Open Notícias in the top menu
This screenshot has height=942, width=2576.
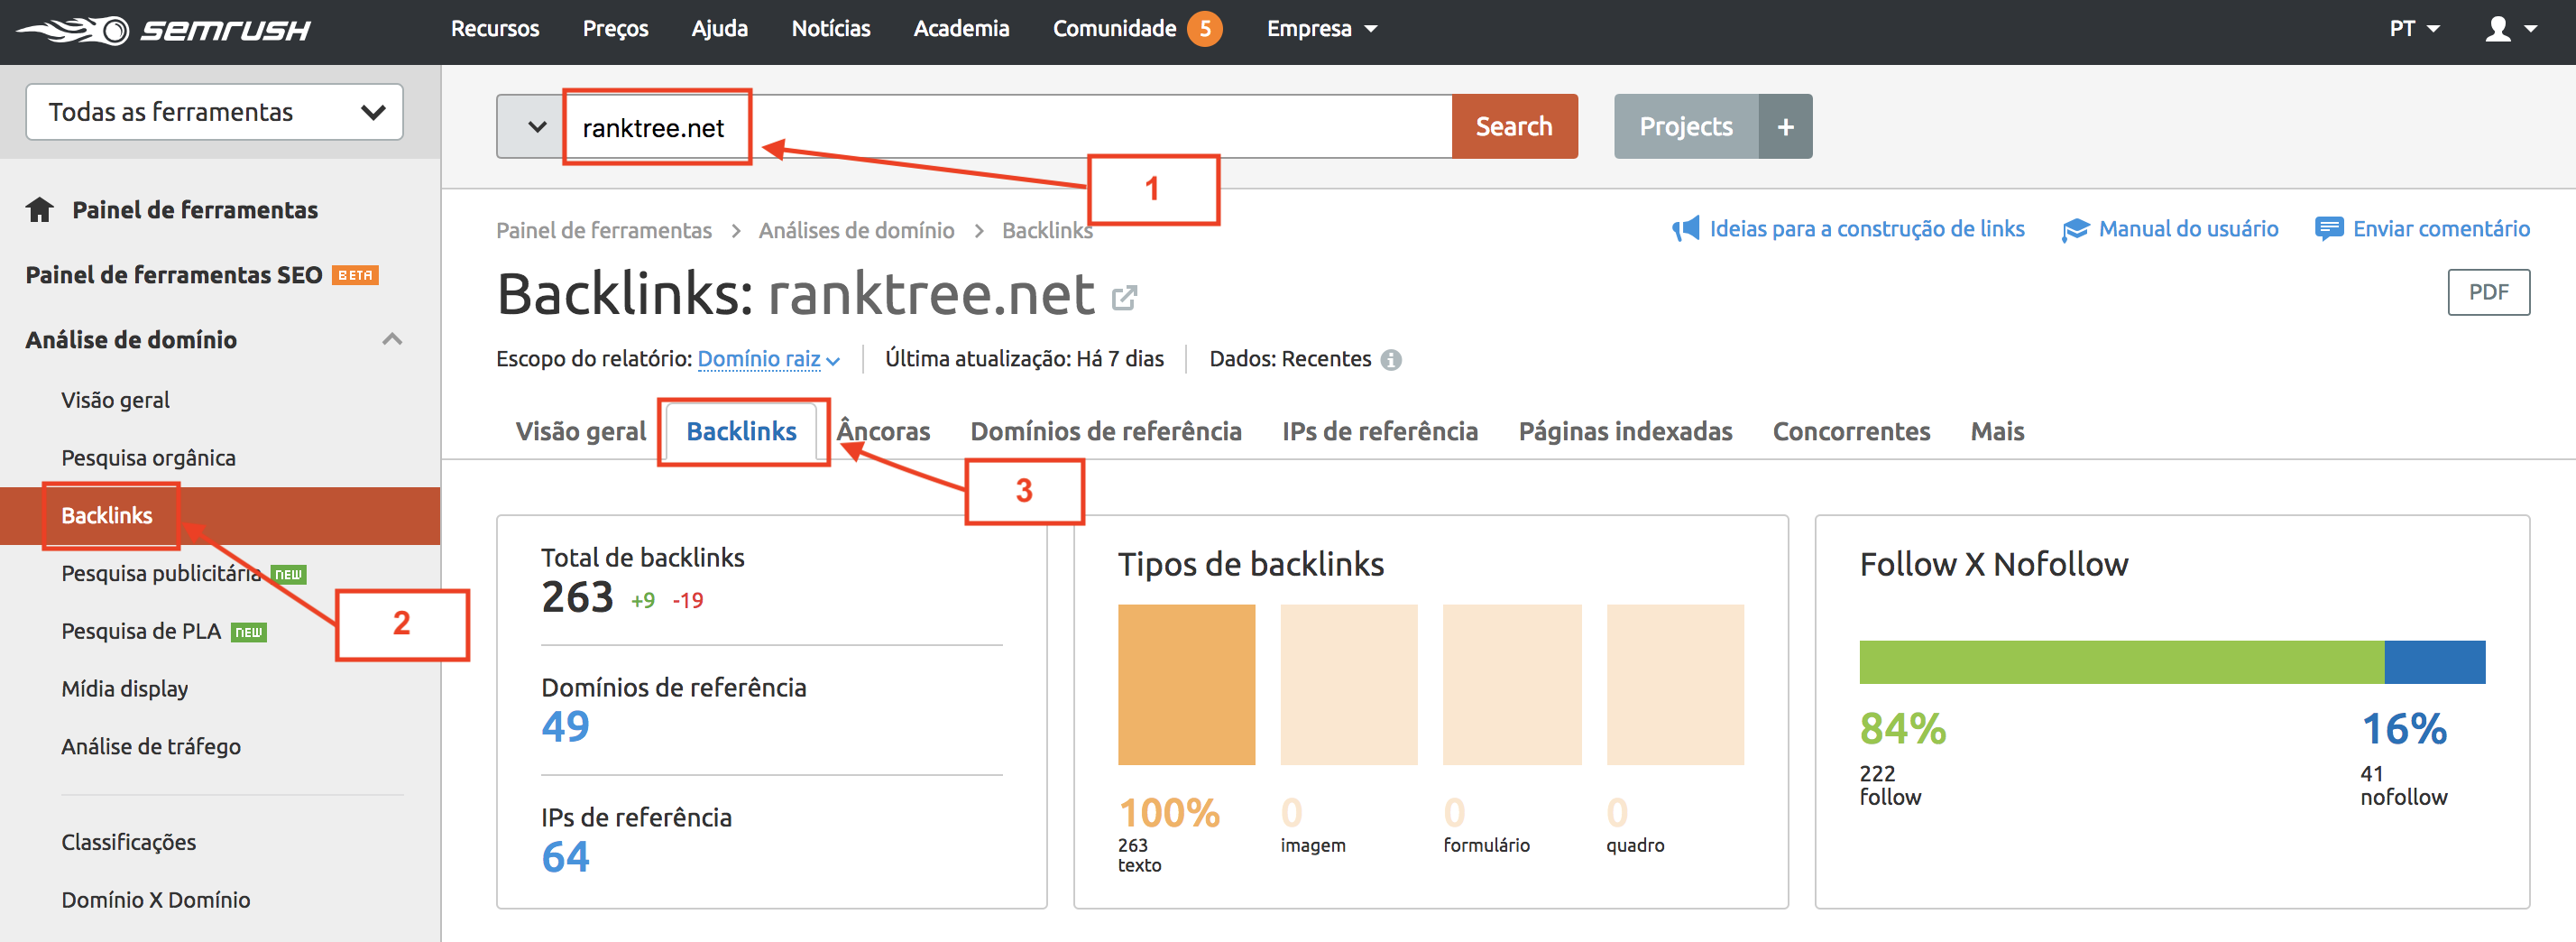point(830,29)
